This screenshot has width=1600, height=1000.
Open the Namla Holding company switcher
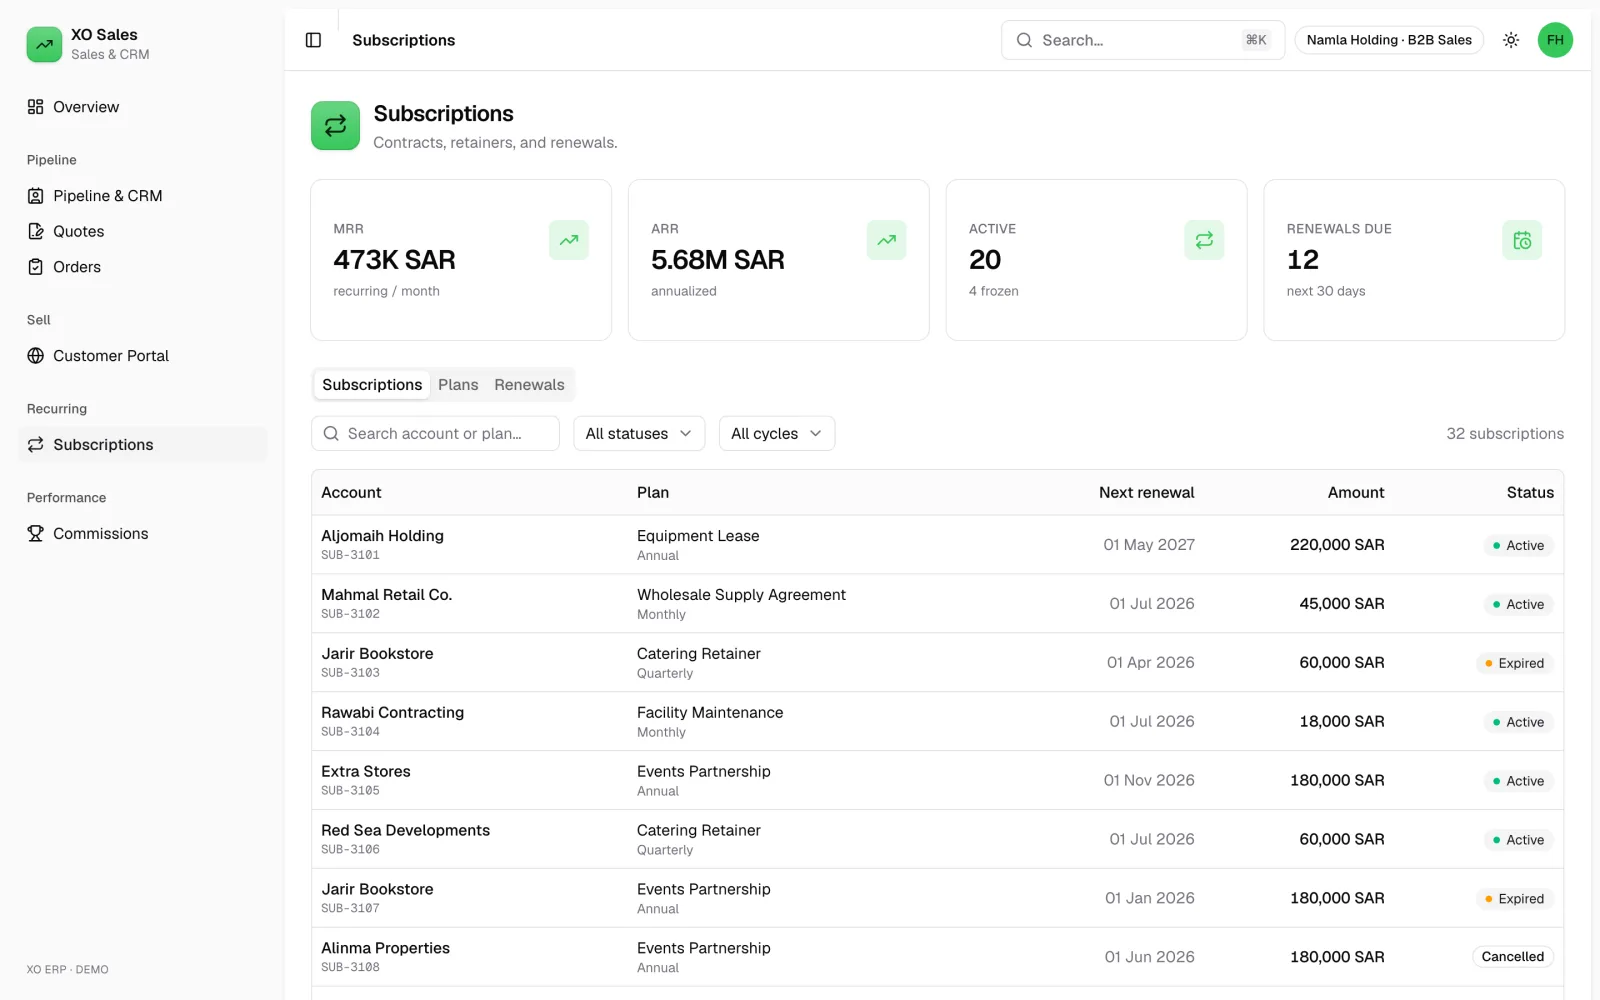tap(1389, 40)
